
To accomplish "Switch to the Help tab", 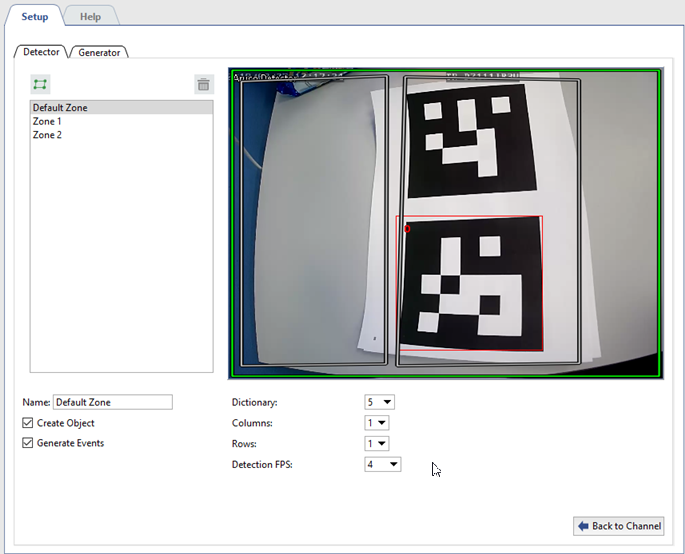I will tap(90, 16).
